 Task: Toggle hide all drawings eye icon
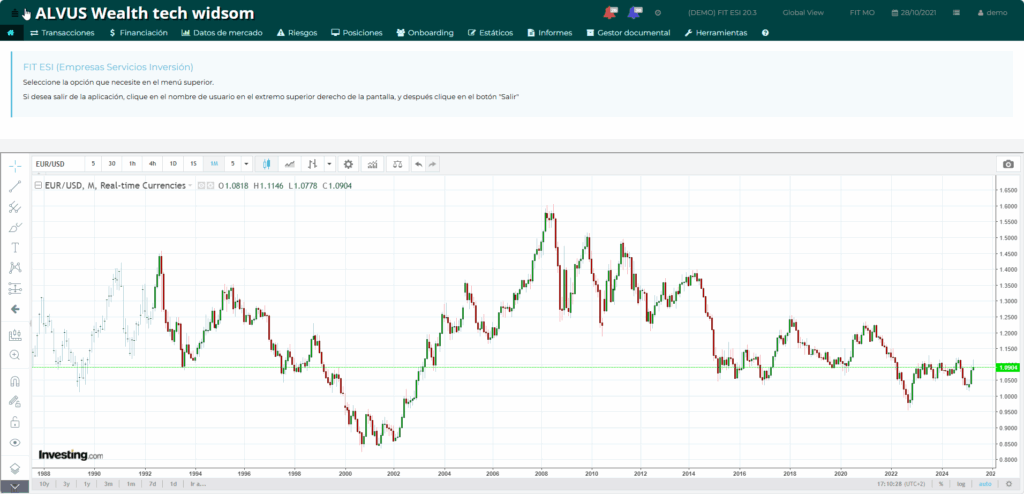click(15, 442)
